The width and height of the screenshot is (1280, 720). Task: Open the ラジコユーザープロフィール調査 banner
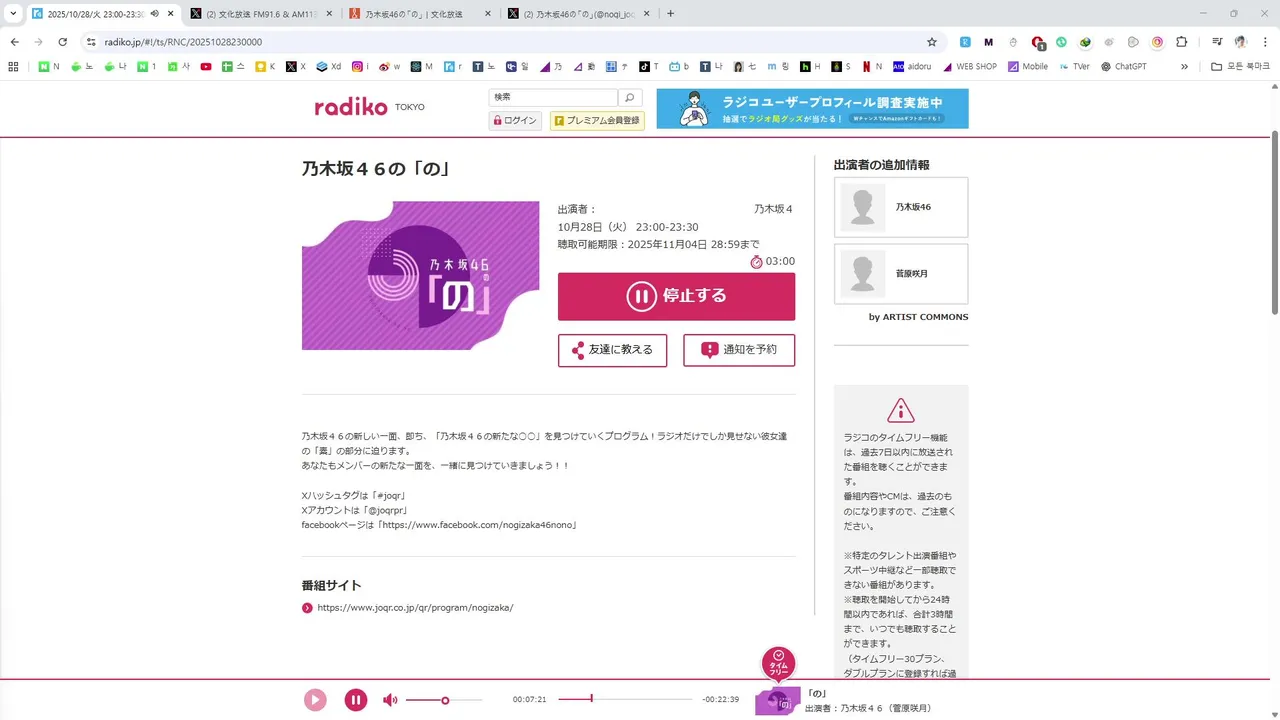[x=812, y=108]
